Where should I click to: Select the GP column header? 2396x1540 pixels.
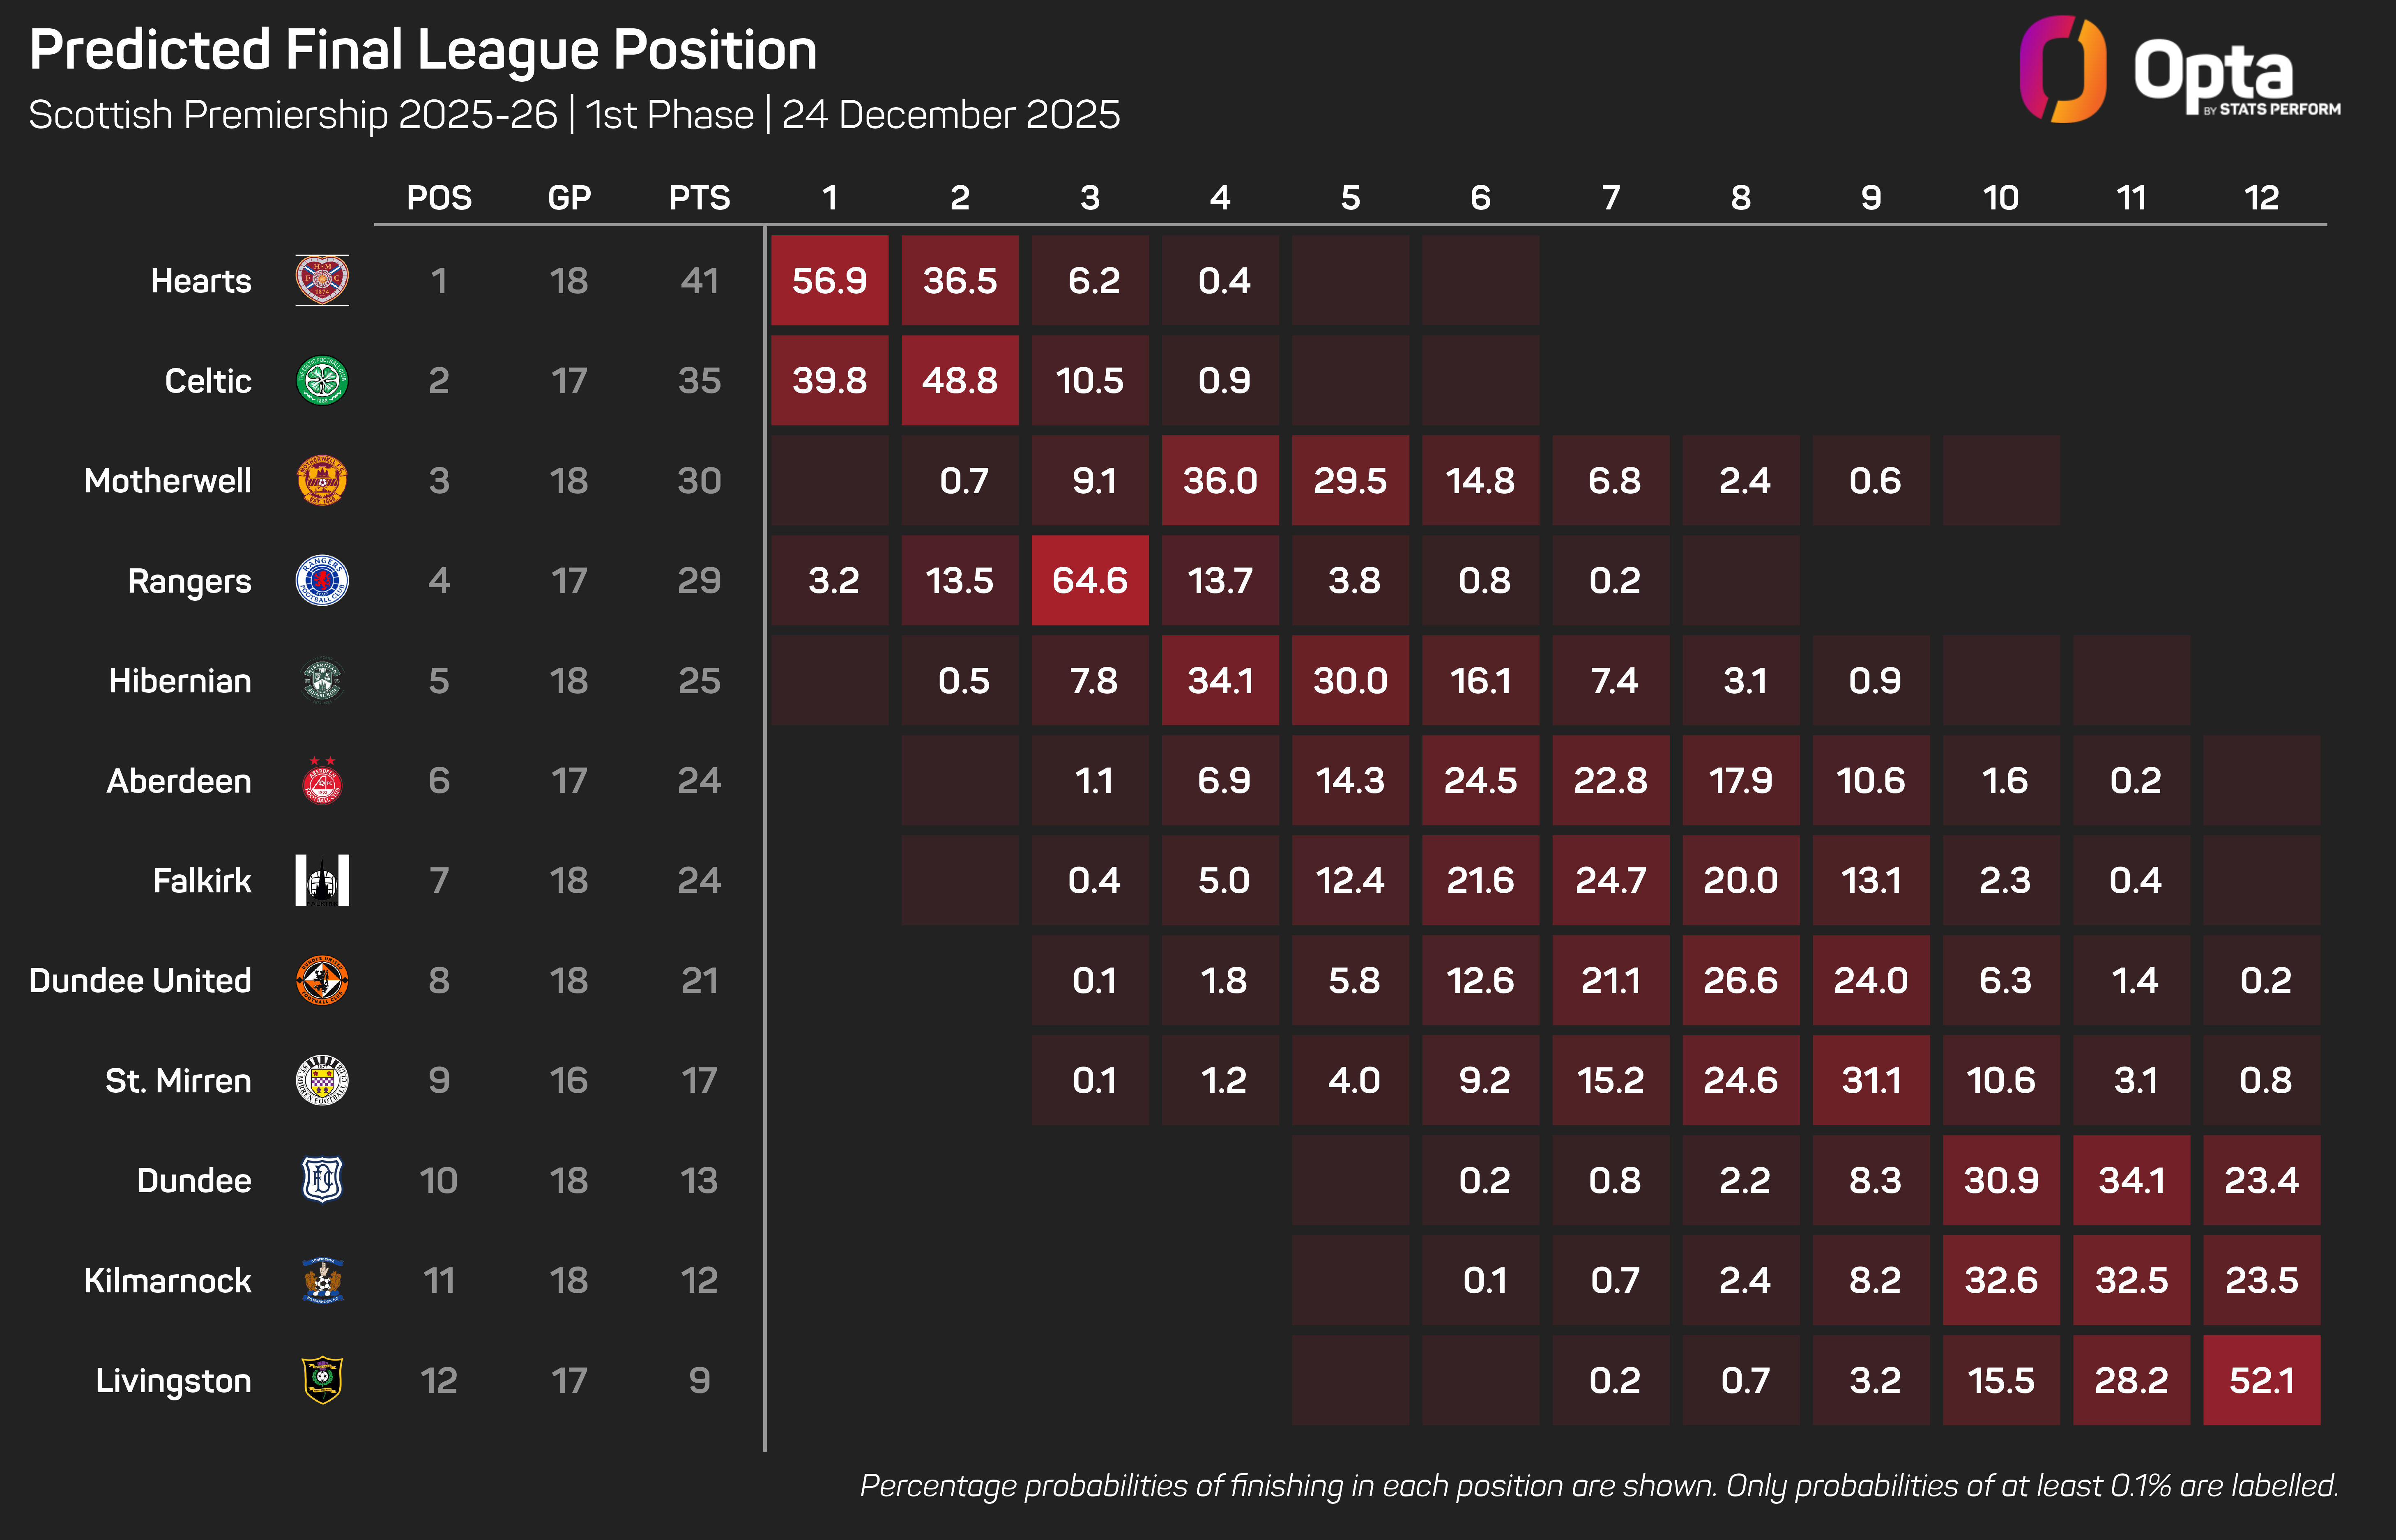[569, 198]
